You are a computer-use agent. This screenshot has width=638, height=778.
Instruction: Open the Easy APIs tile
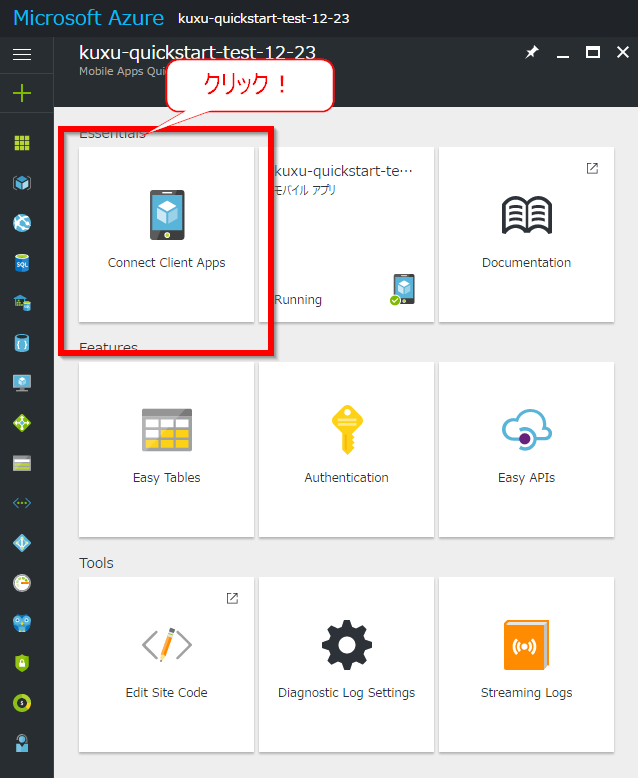coord(526,450)
